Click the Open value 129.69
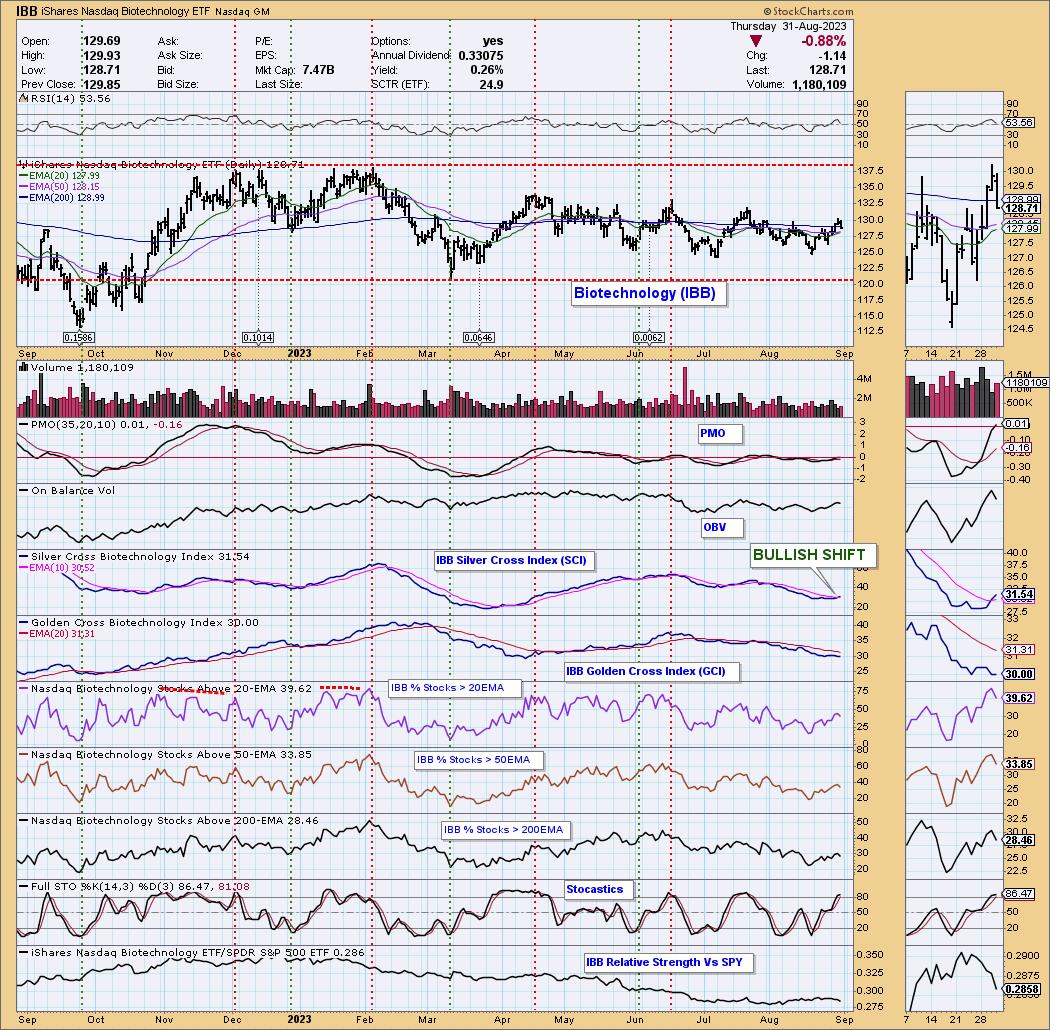Screen dimensions: 1050x1030 [x=101, y=41]
